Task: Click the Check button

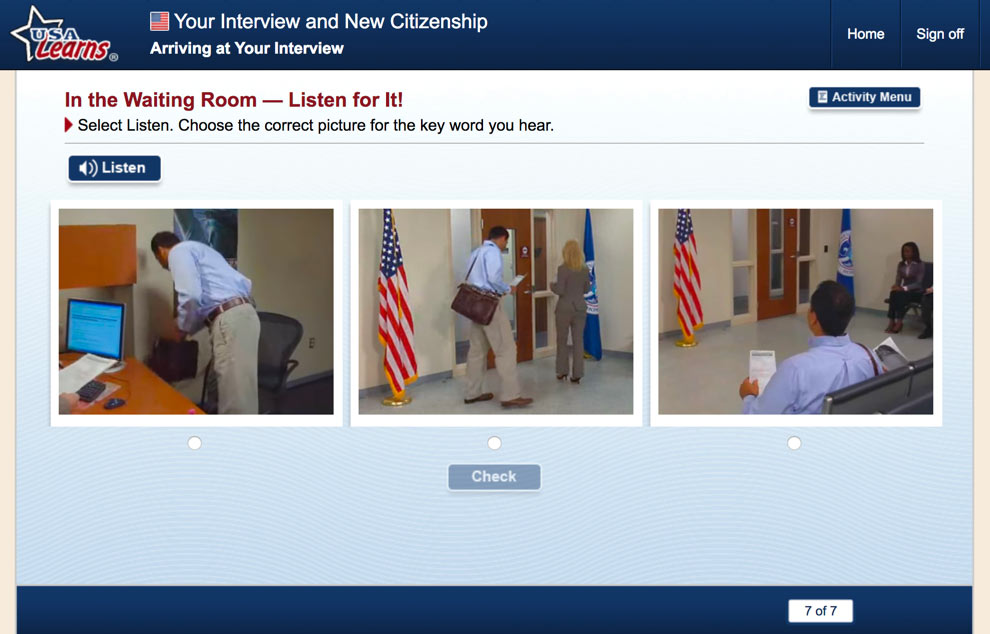Action: [x=494, y=477]
